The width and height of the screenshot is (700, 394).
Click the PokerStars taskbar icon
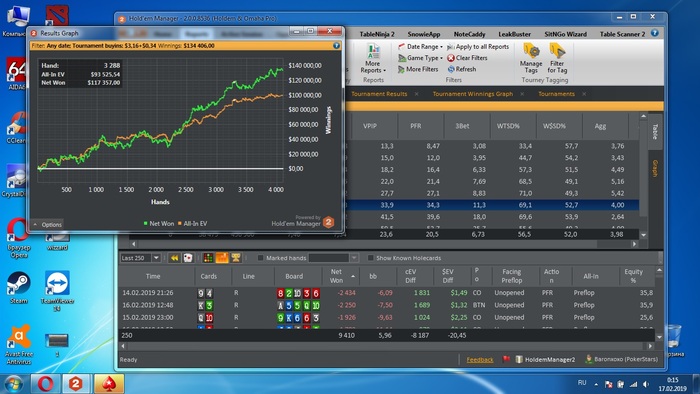coord(109,384)
